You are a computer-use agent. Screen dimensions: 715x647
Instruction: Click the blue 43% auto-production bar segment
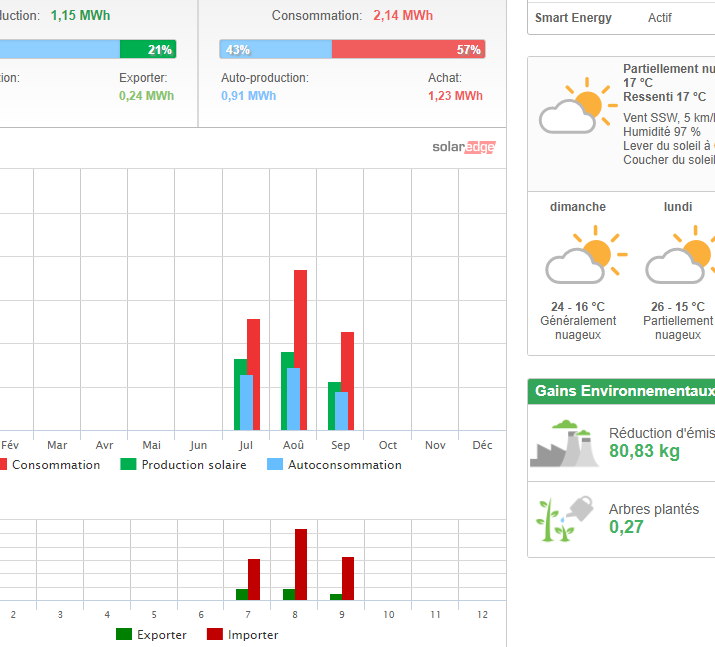[276, 49]
